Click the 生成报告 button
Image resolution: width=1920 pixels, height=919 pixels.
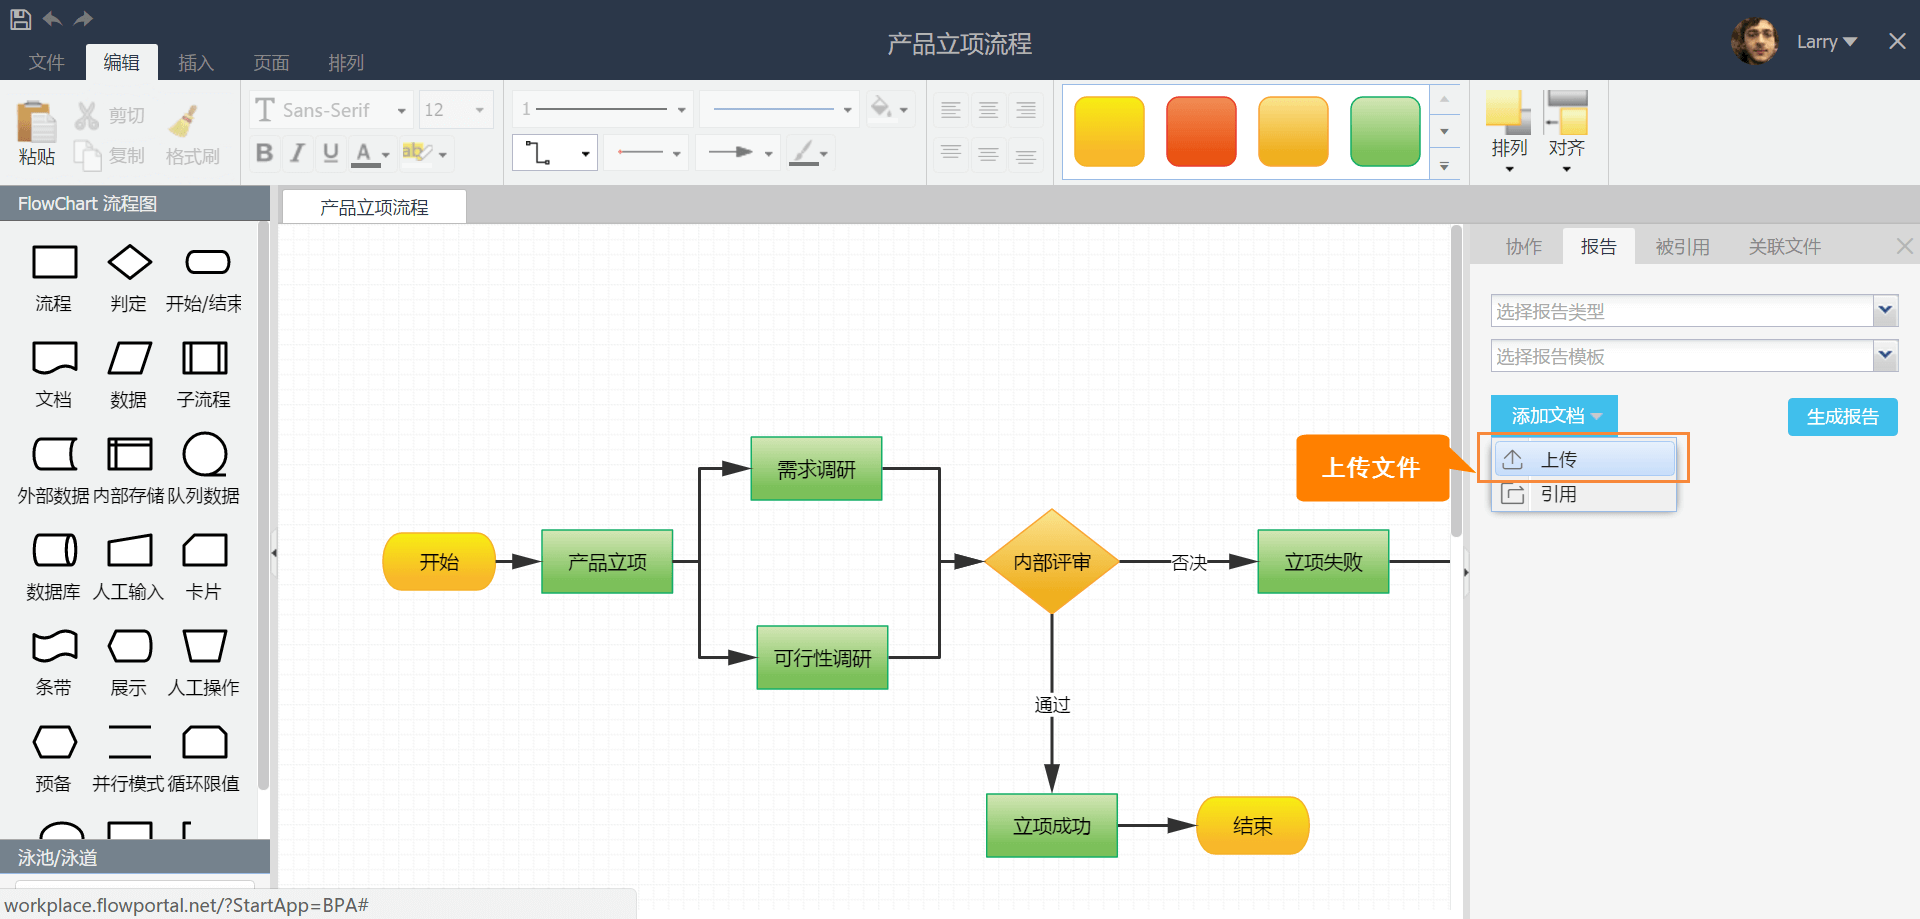1841,417
